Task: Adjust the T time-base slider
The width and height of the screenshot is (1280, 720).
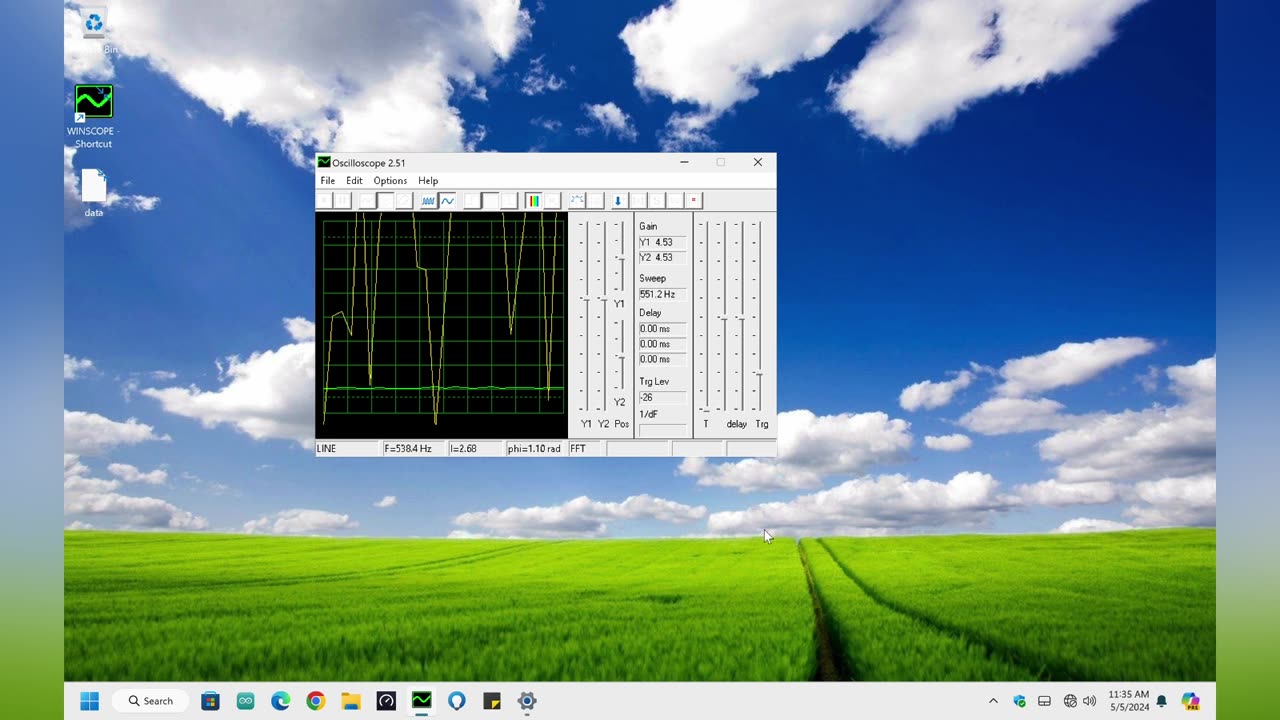Action: pos(705,315)
